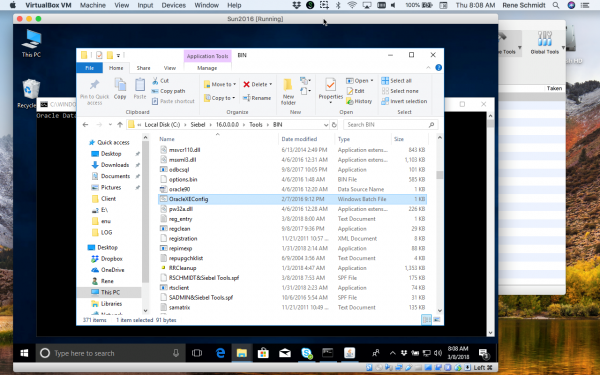The width and height of the screenshot is (600, 375).
Task: Select Dropbox in navigation pane
Action: click(x=111, y=259)
